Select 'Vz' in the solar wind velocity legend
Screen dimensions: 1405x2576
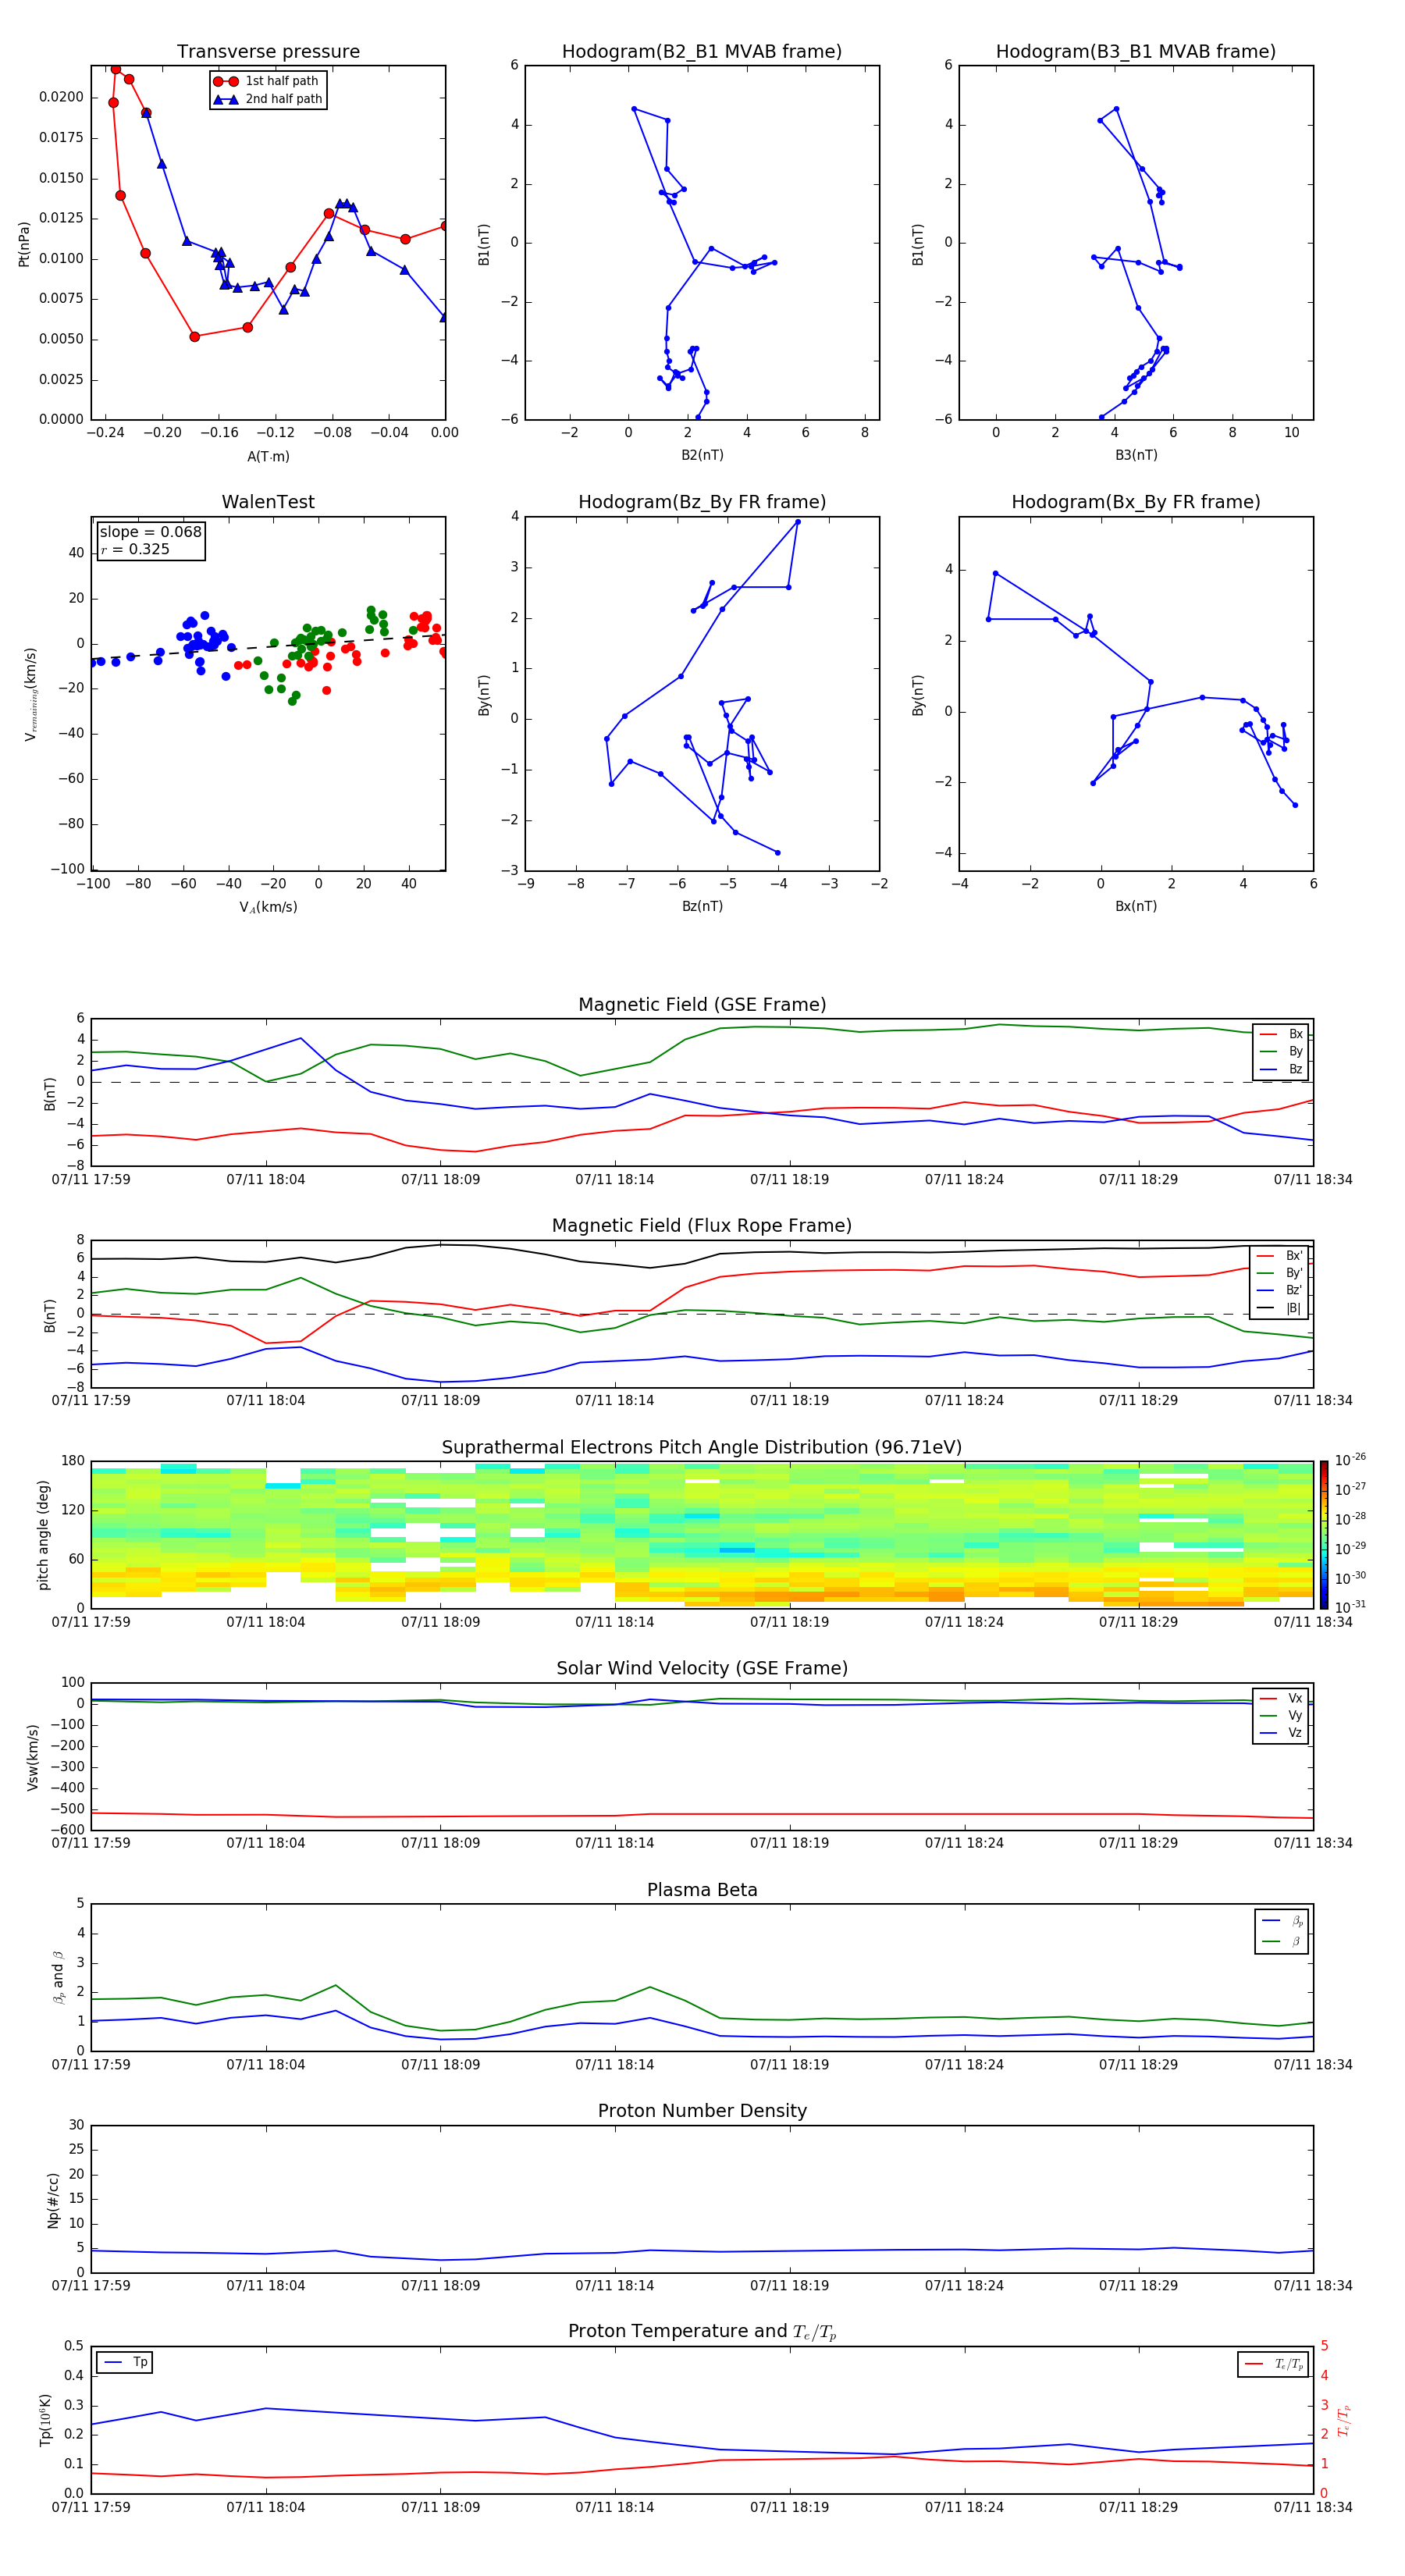coord(1281,1732)
